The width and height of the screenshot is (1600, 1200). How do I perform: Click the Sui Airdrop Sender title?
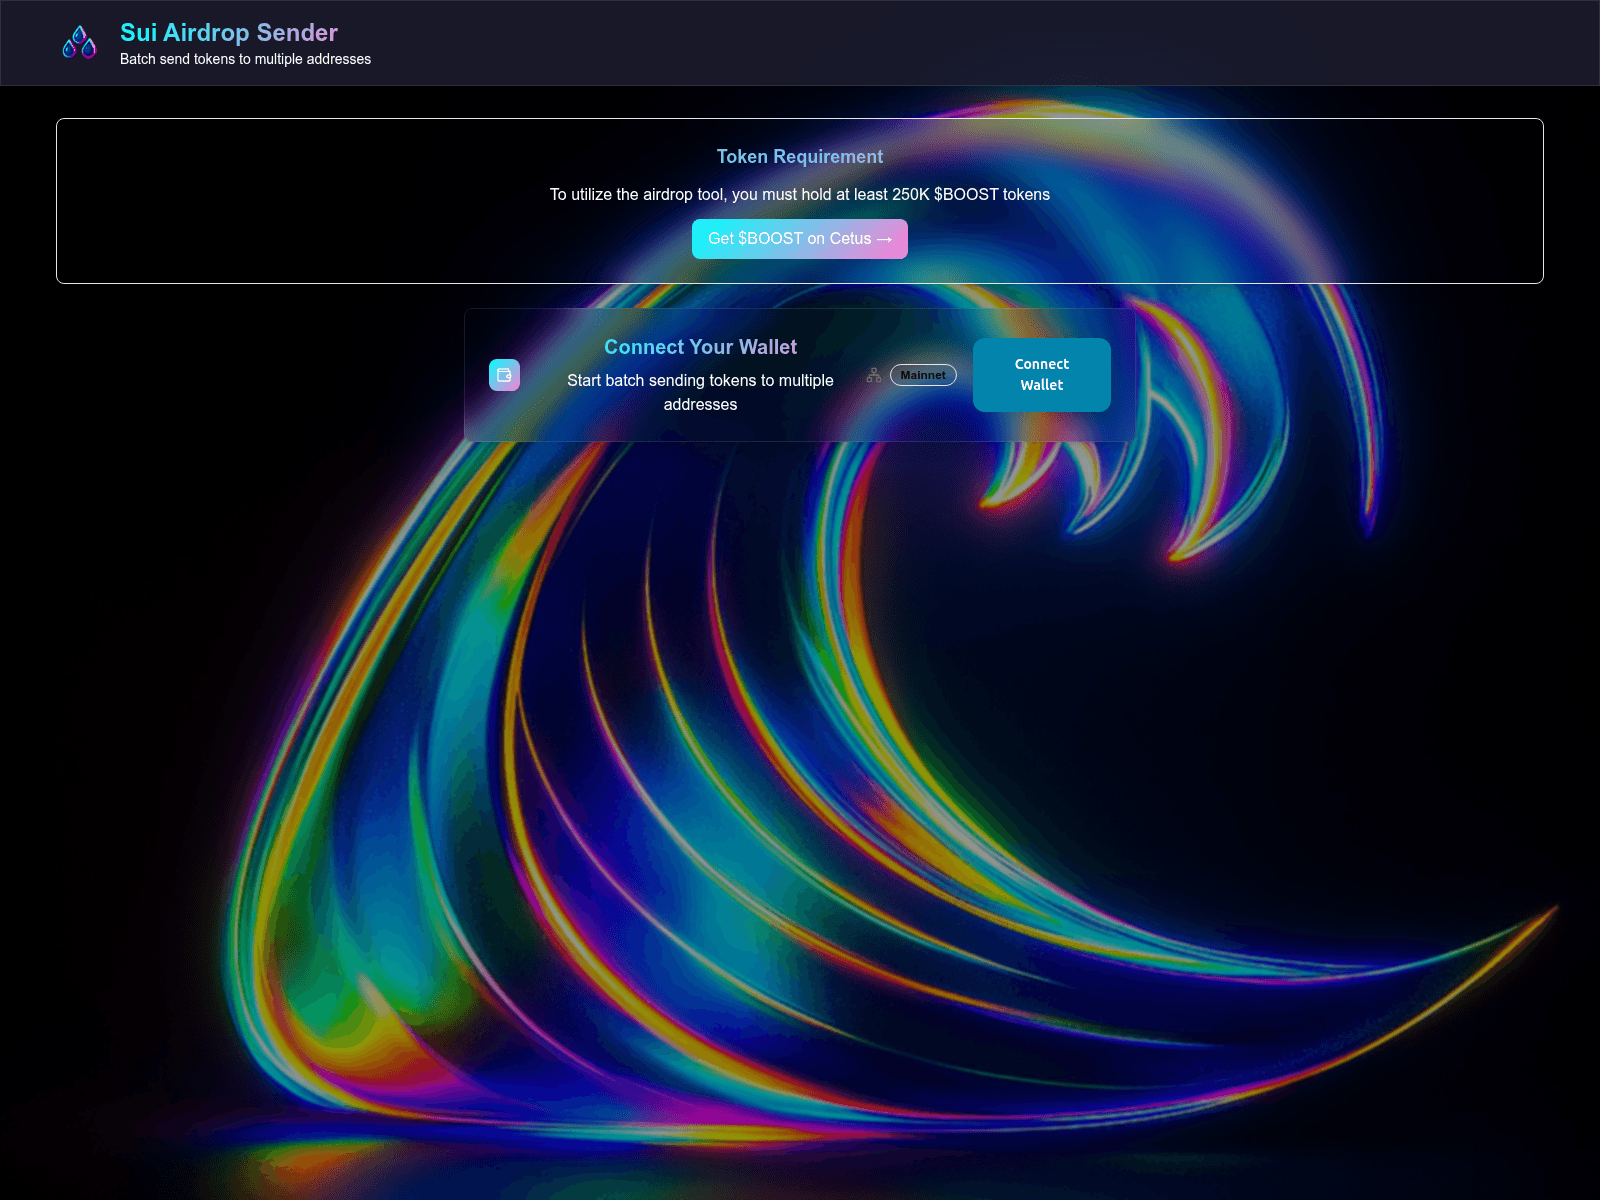pos(229,32)
